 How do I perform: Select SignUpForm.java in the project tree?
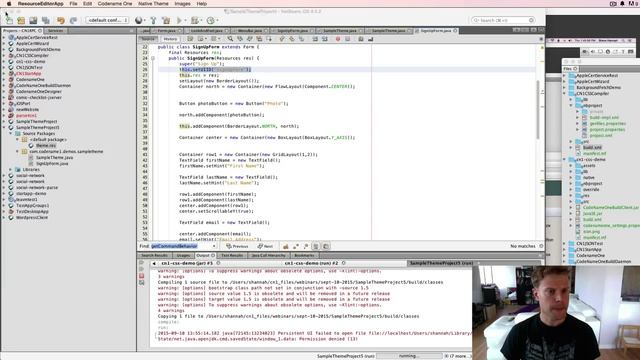pos(52,163)
